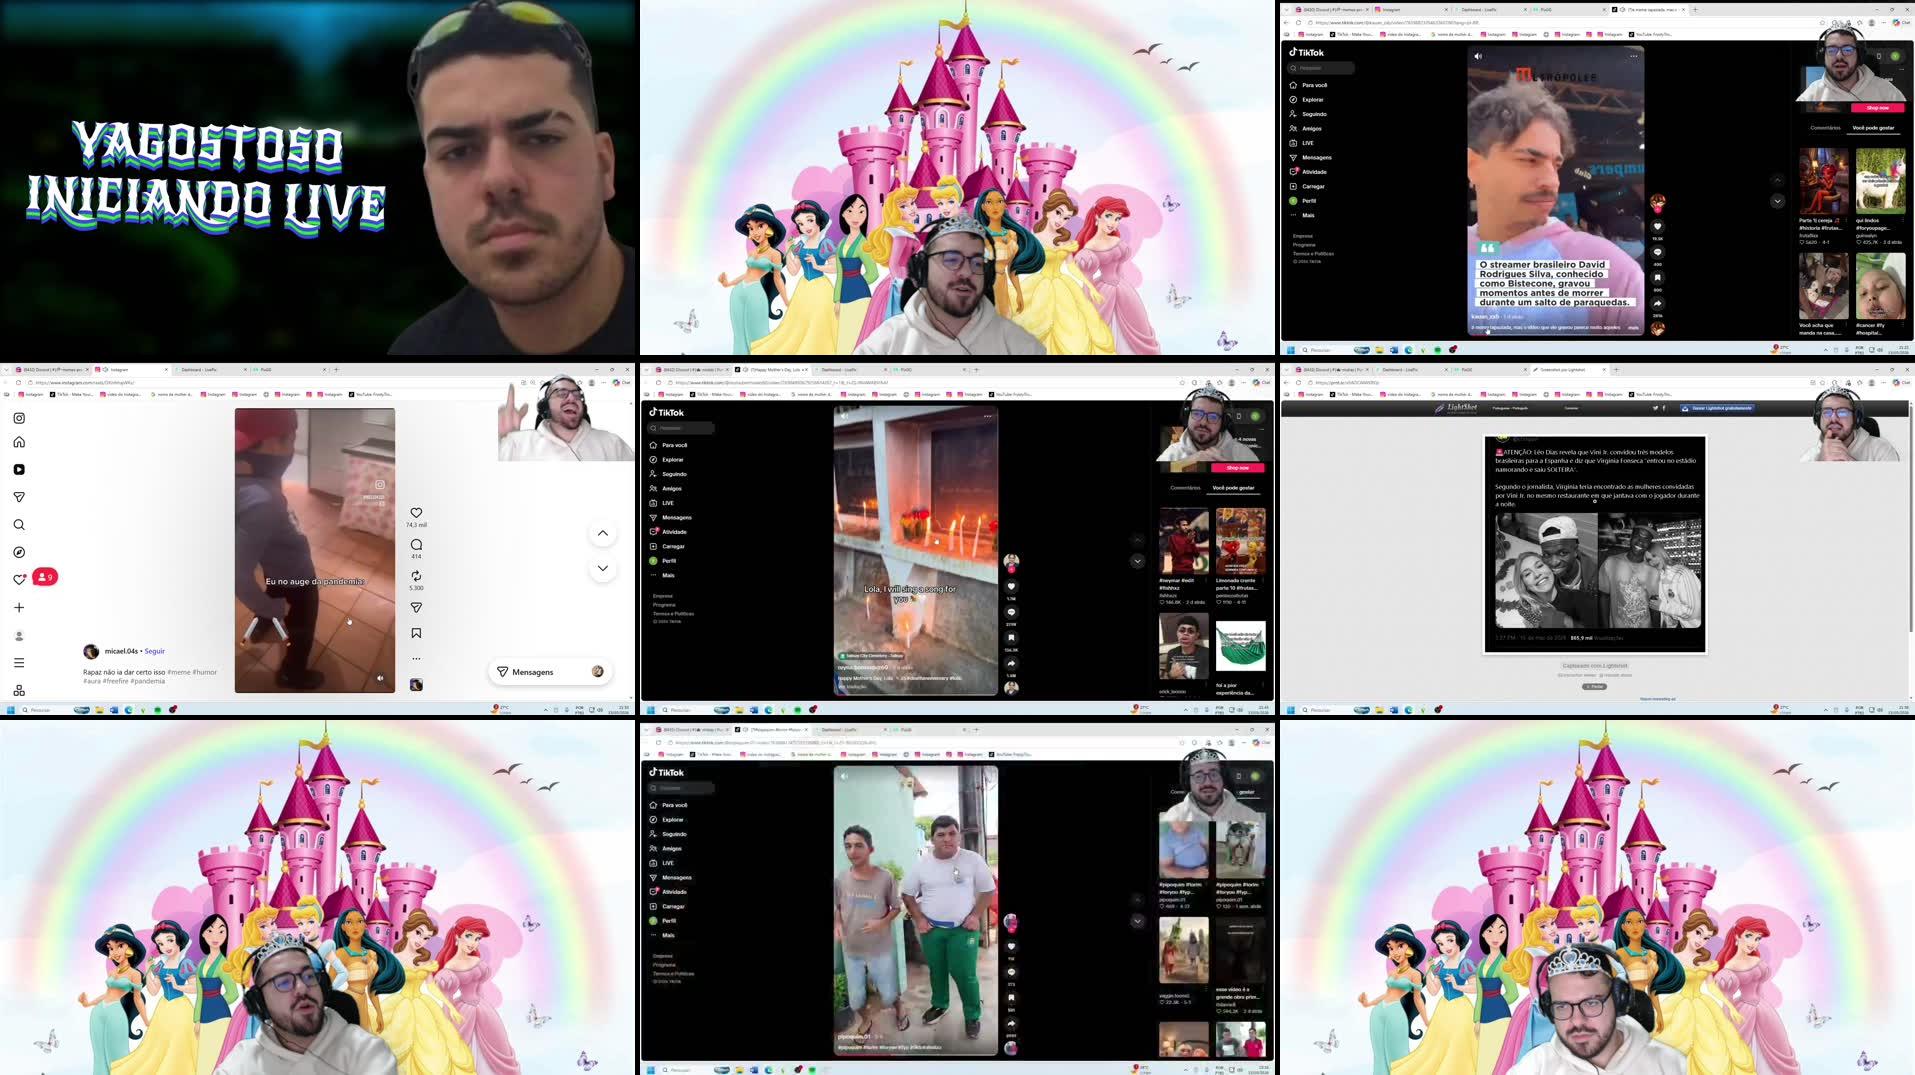Click the share paper-plane icon beside the reel

pyautogui.click(x=416, y=608)
